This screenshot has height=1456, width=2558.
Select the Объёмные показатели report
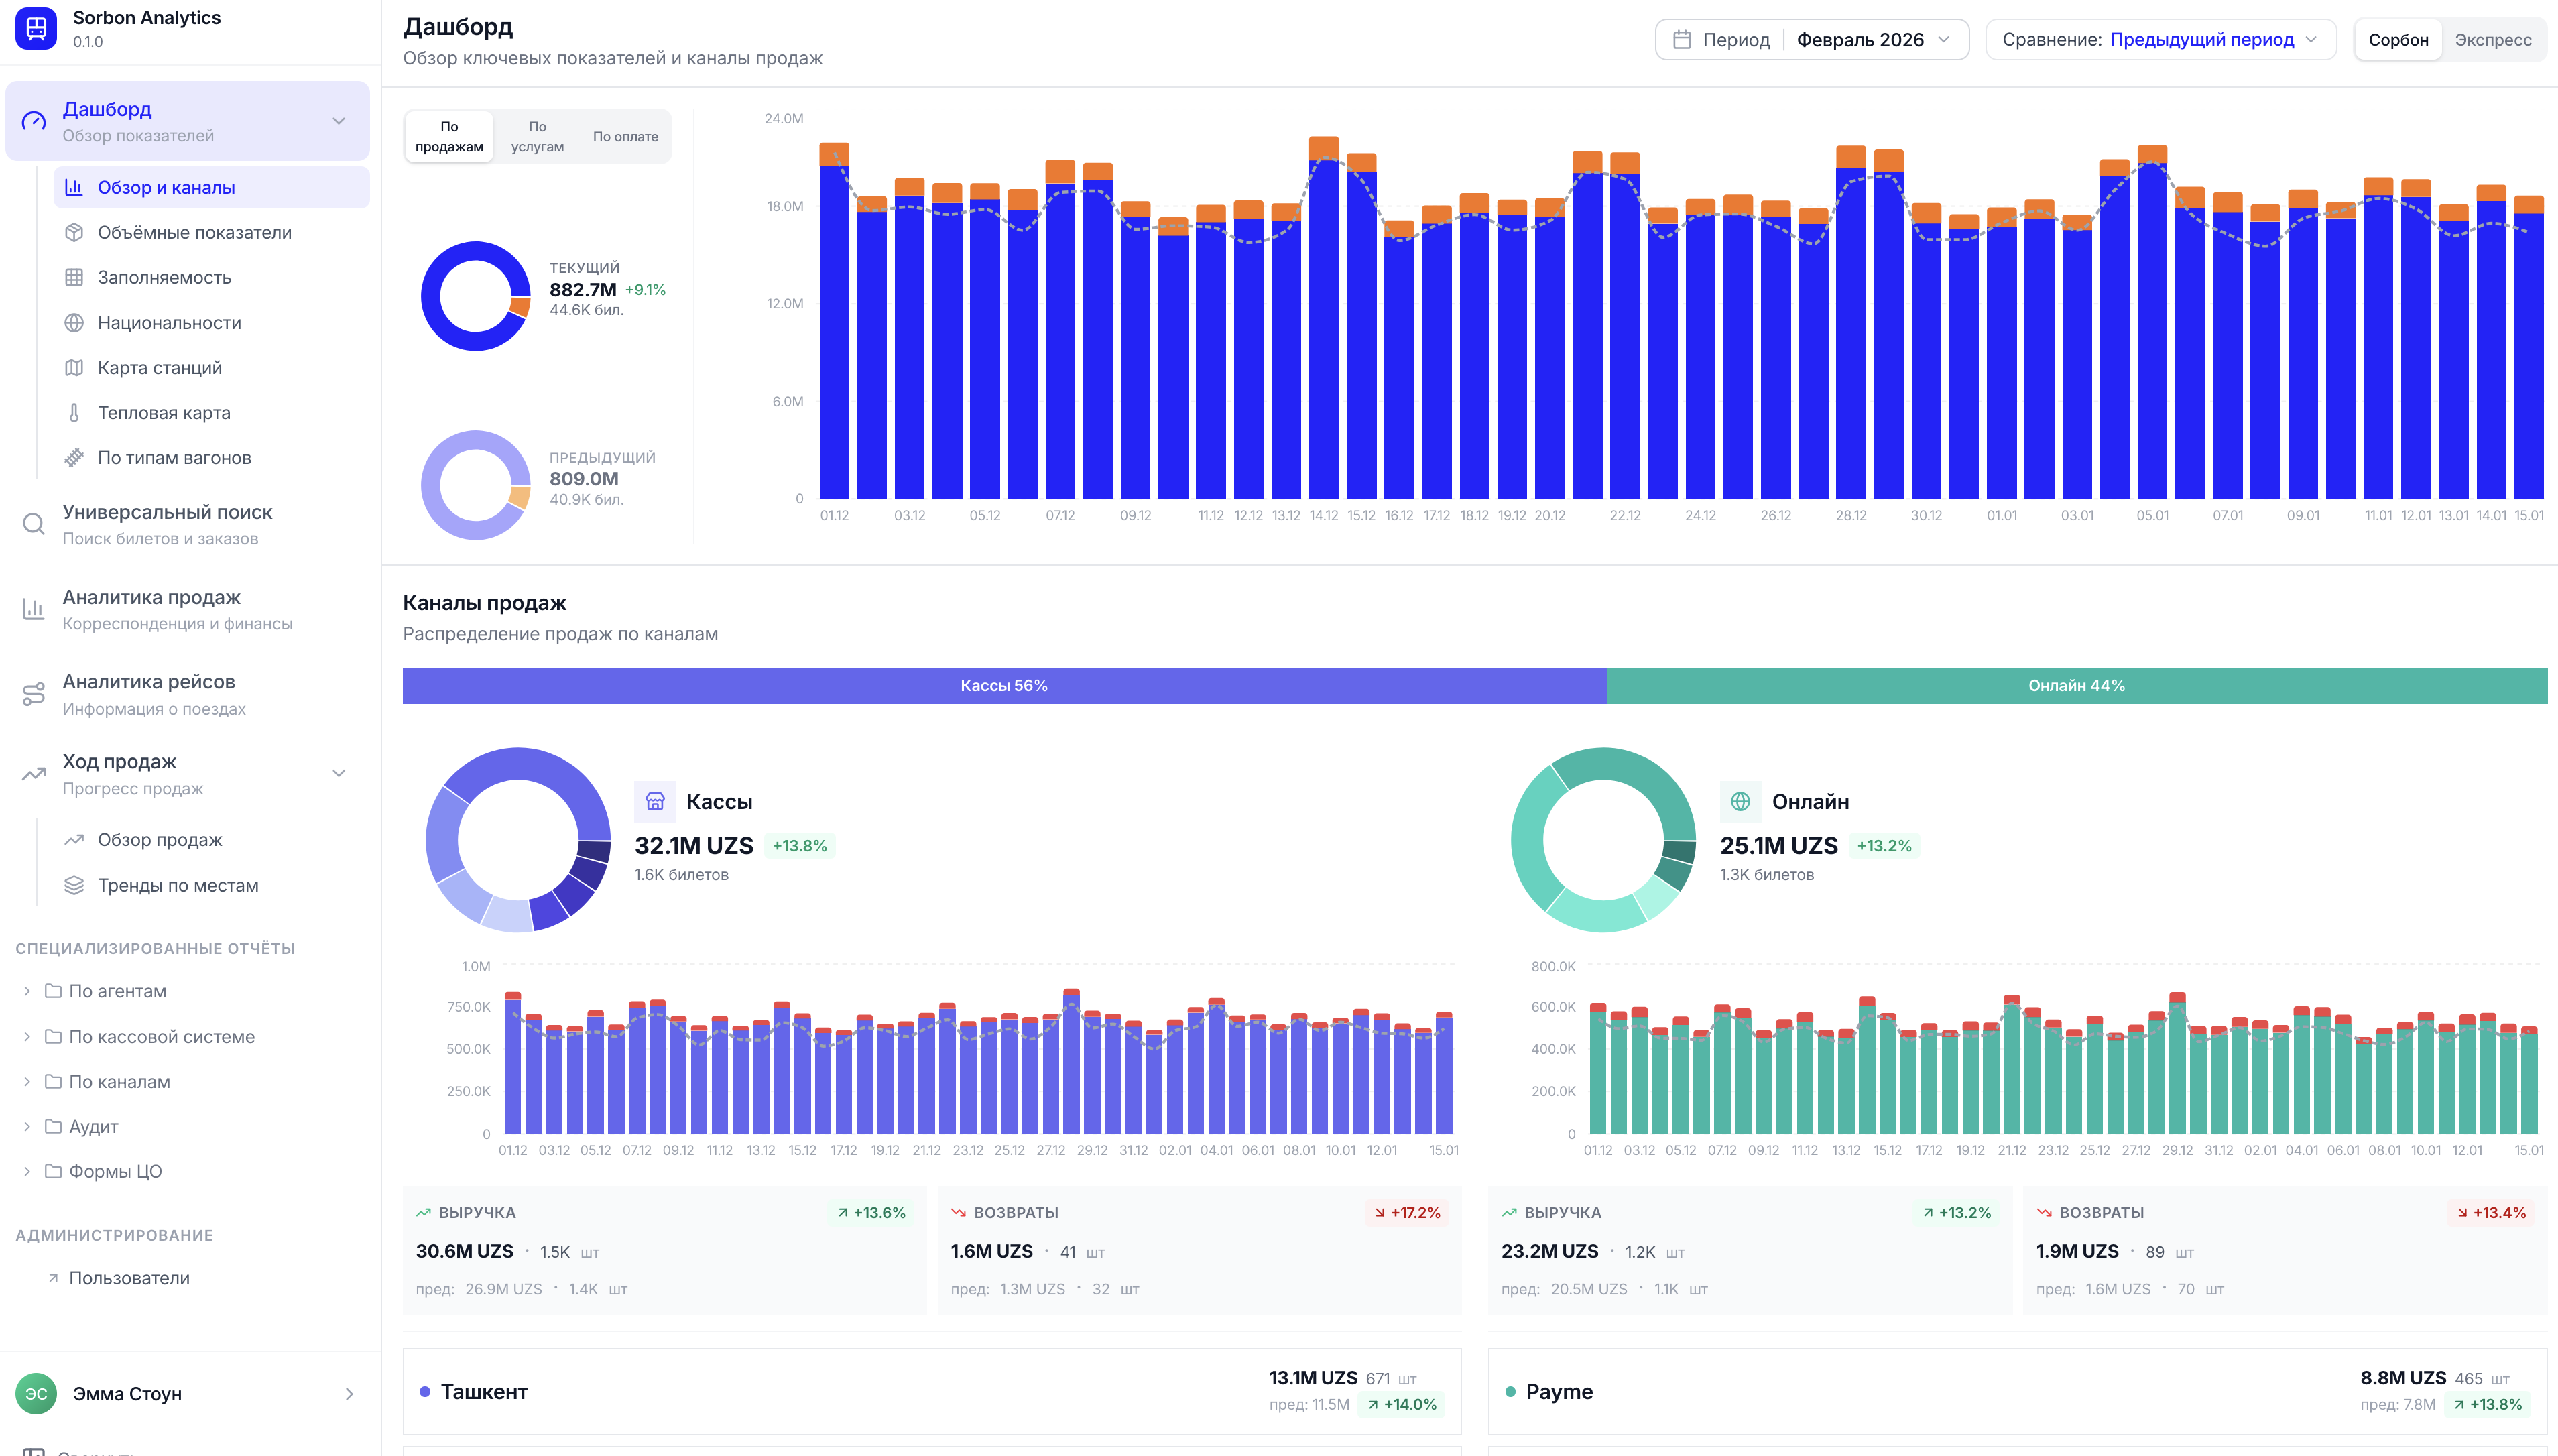pos(194,232)
